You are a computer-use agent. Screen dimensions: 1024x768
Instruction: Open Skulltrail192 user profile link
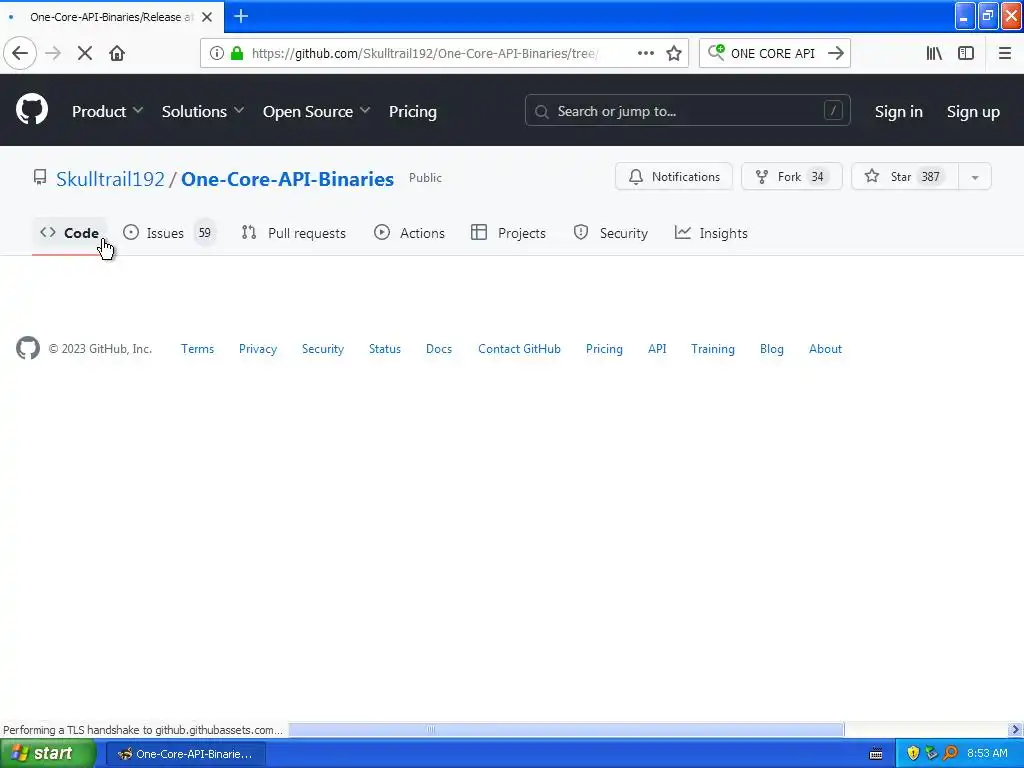pos(110,179)
